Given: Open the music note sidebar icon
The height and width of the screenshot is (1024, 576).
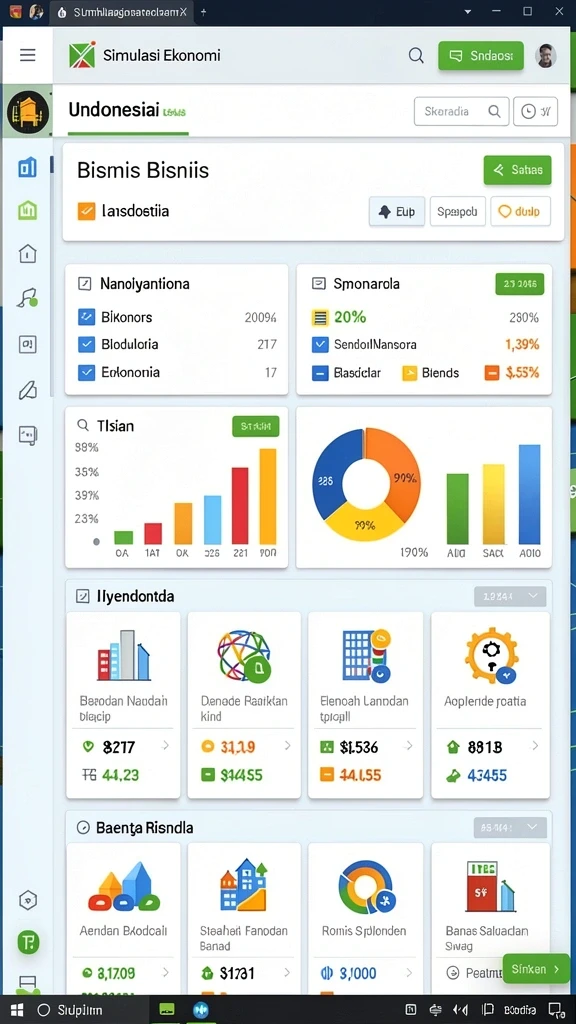Looking at the screenshot, I should pyautogui.click(x=27, y=298).
